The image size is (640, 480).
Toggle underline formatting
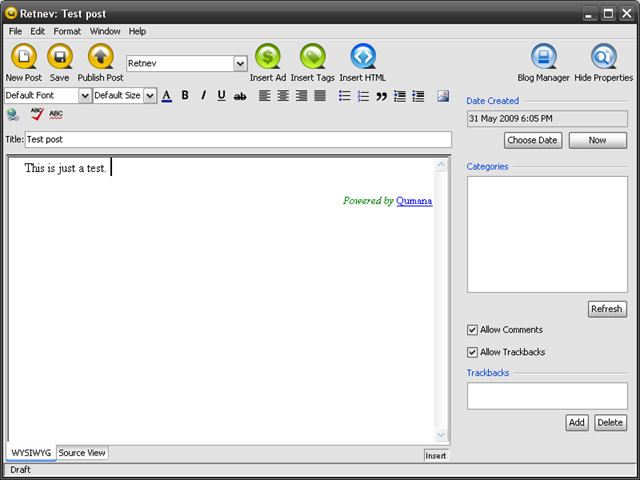pos(221,96)
